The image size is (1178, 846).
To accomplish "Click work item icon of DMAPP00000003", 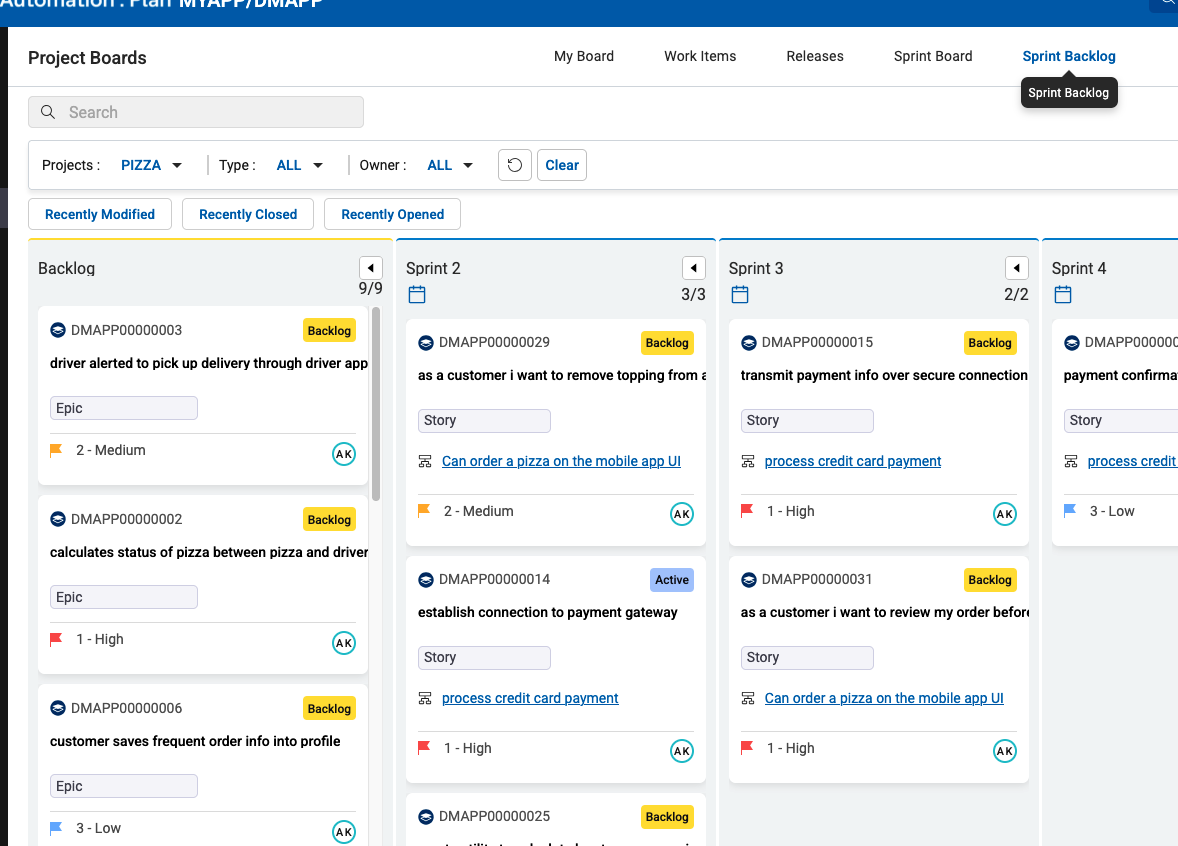I will point(58,330).
